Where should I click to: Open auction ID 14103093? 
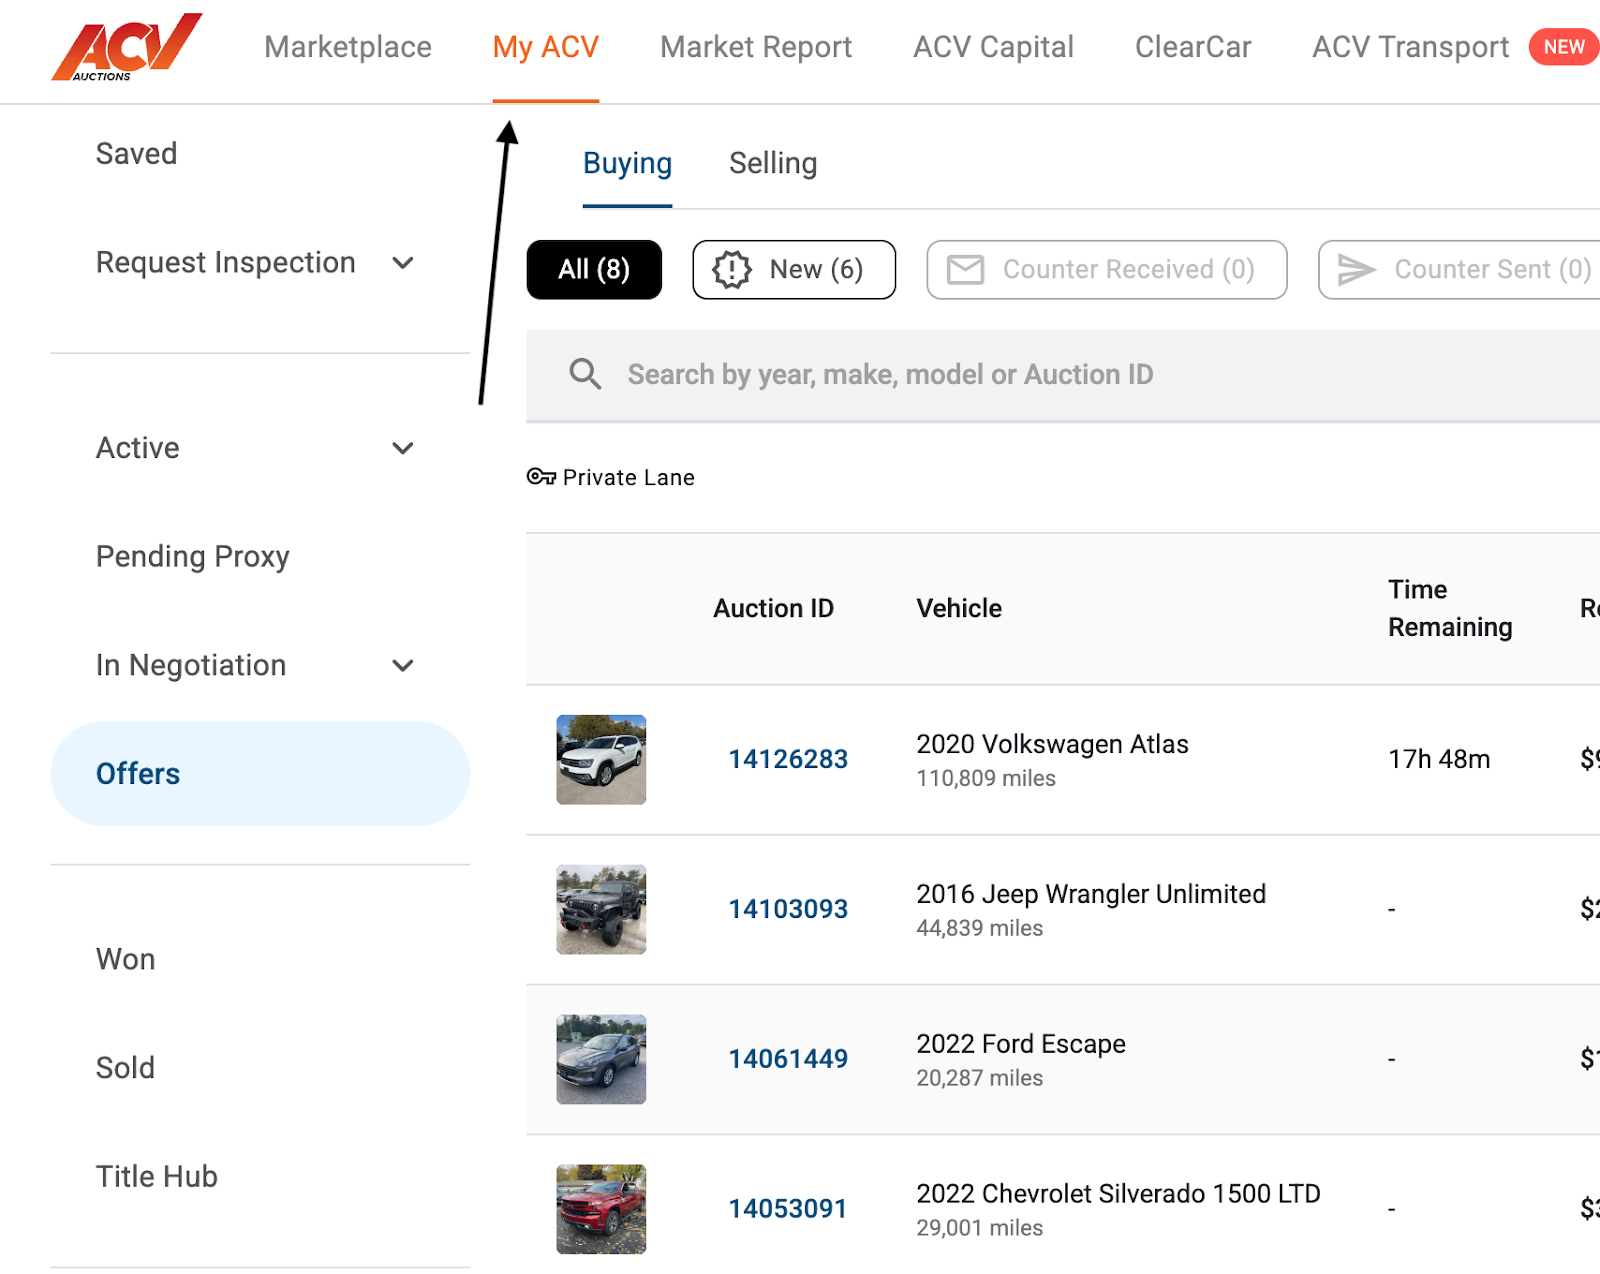click(788, 909)
